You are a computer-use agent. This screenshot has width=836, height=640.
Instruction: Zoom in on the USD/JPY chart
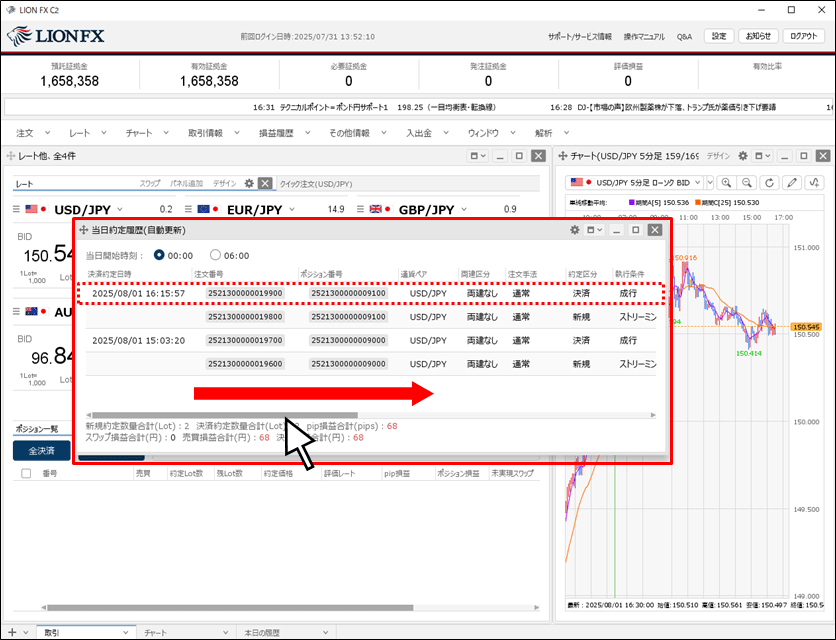click(726, 183)
